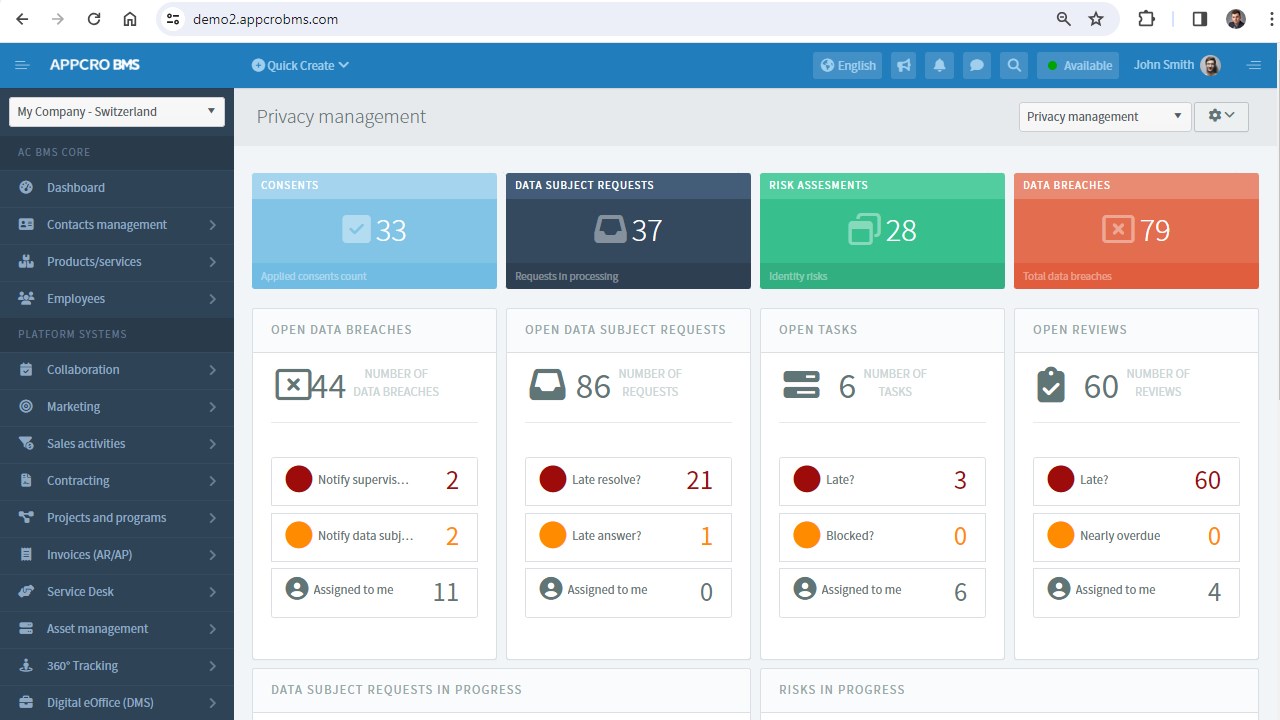
Task: Click the Asset management icon
Action: (x=26, y=628)
